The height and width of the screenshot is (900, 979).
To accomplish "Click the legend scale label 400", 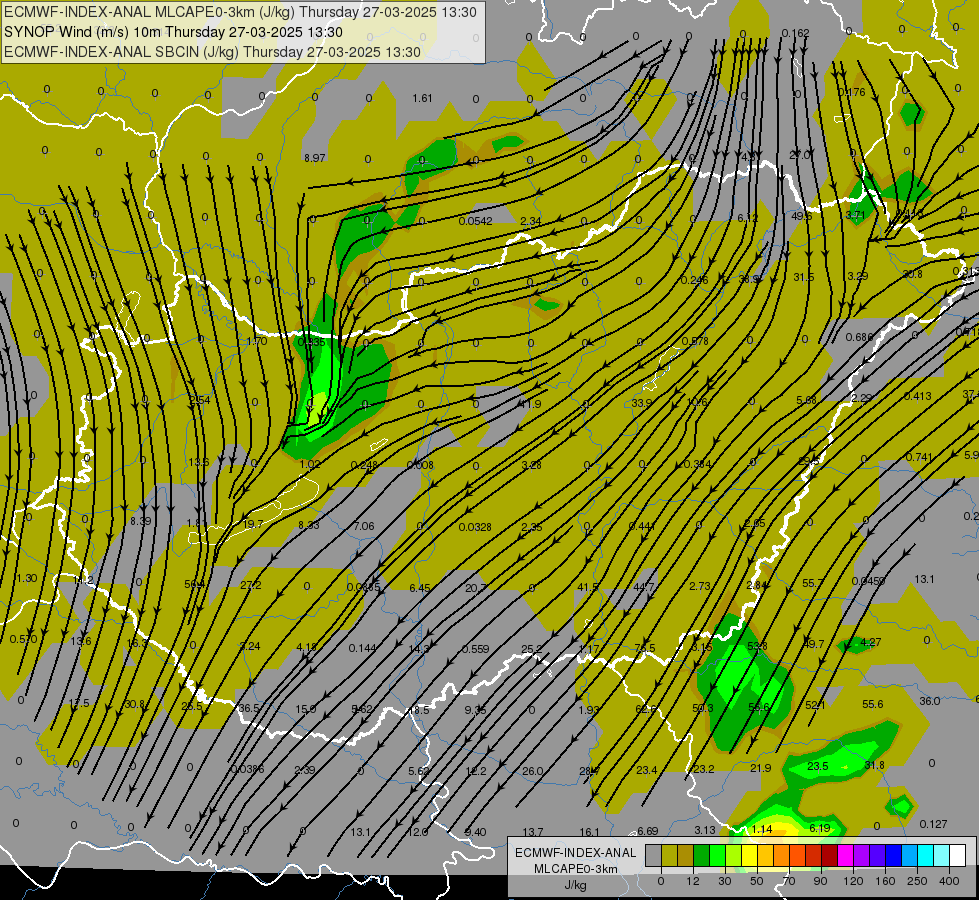I will click(x=949, y=881).
